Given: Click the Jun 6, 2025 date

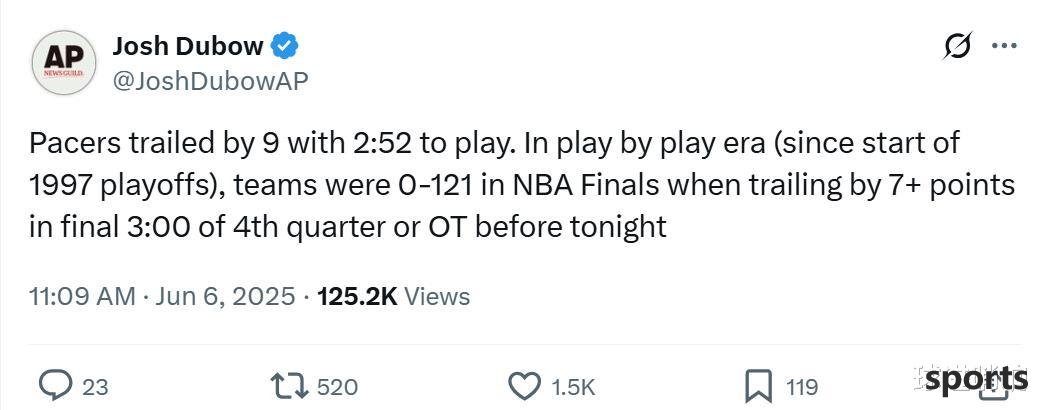Looking at the screenshot, I should click(x=225, y=296).
